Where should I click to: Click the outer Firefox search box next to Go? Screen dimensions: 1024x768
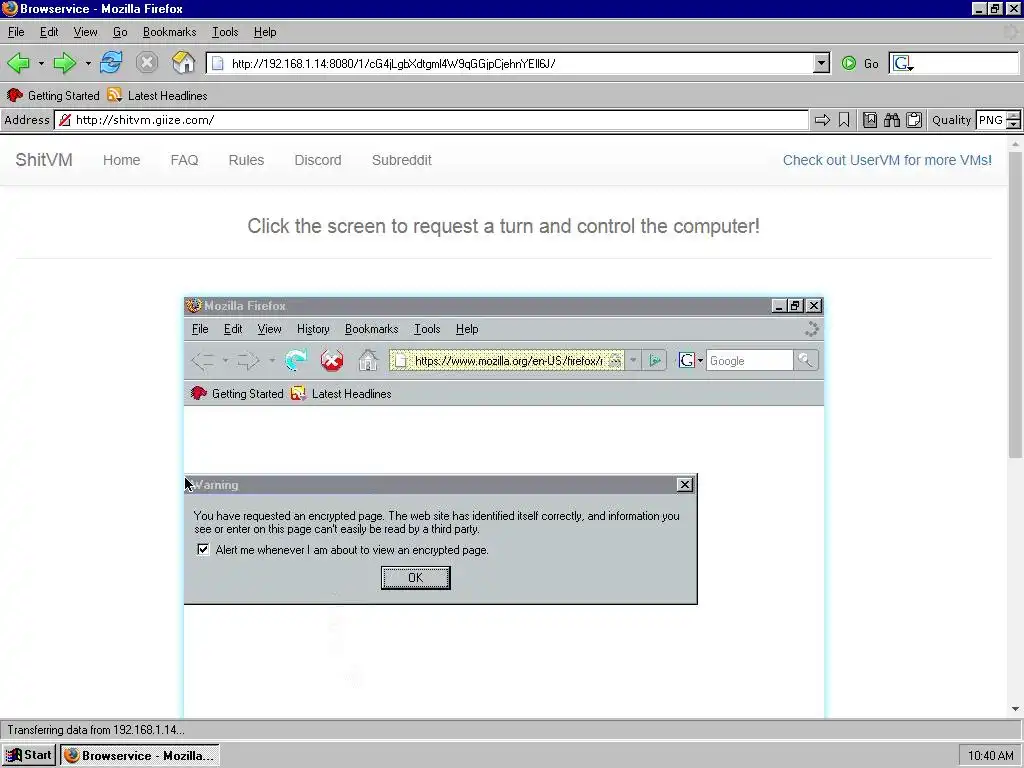[x=953, y=63]
